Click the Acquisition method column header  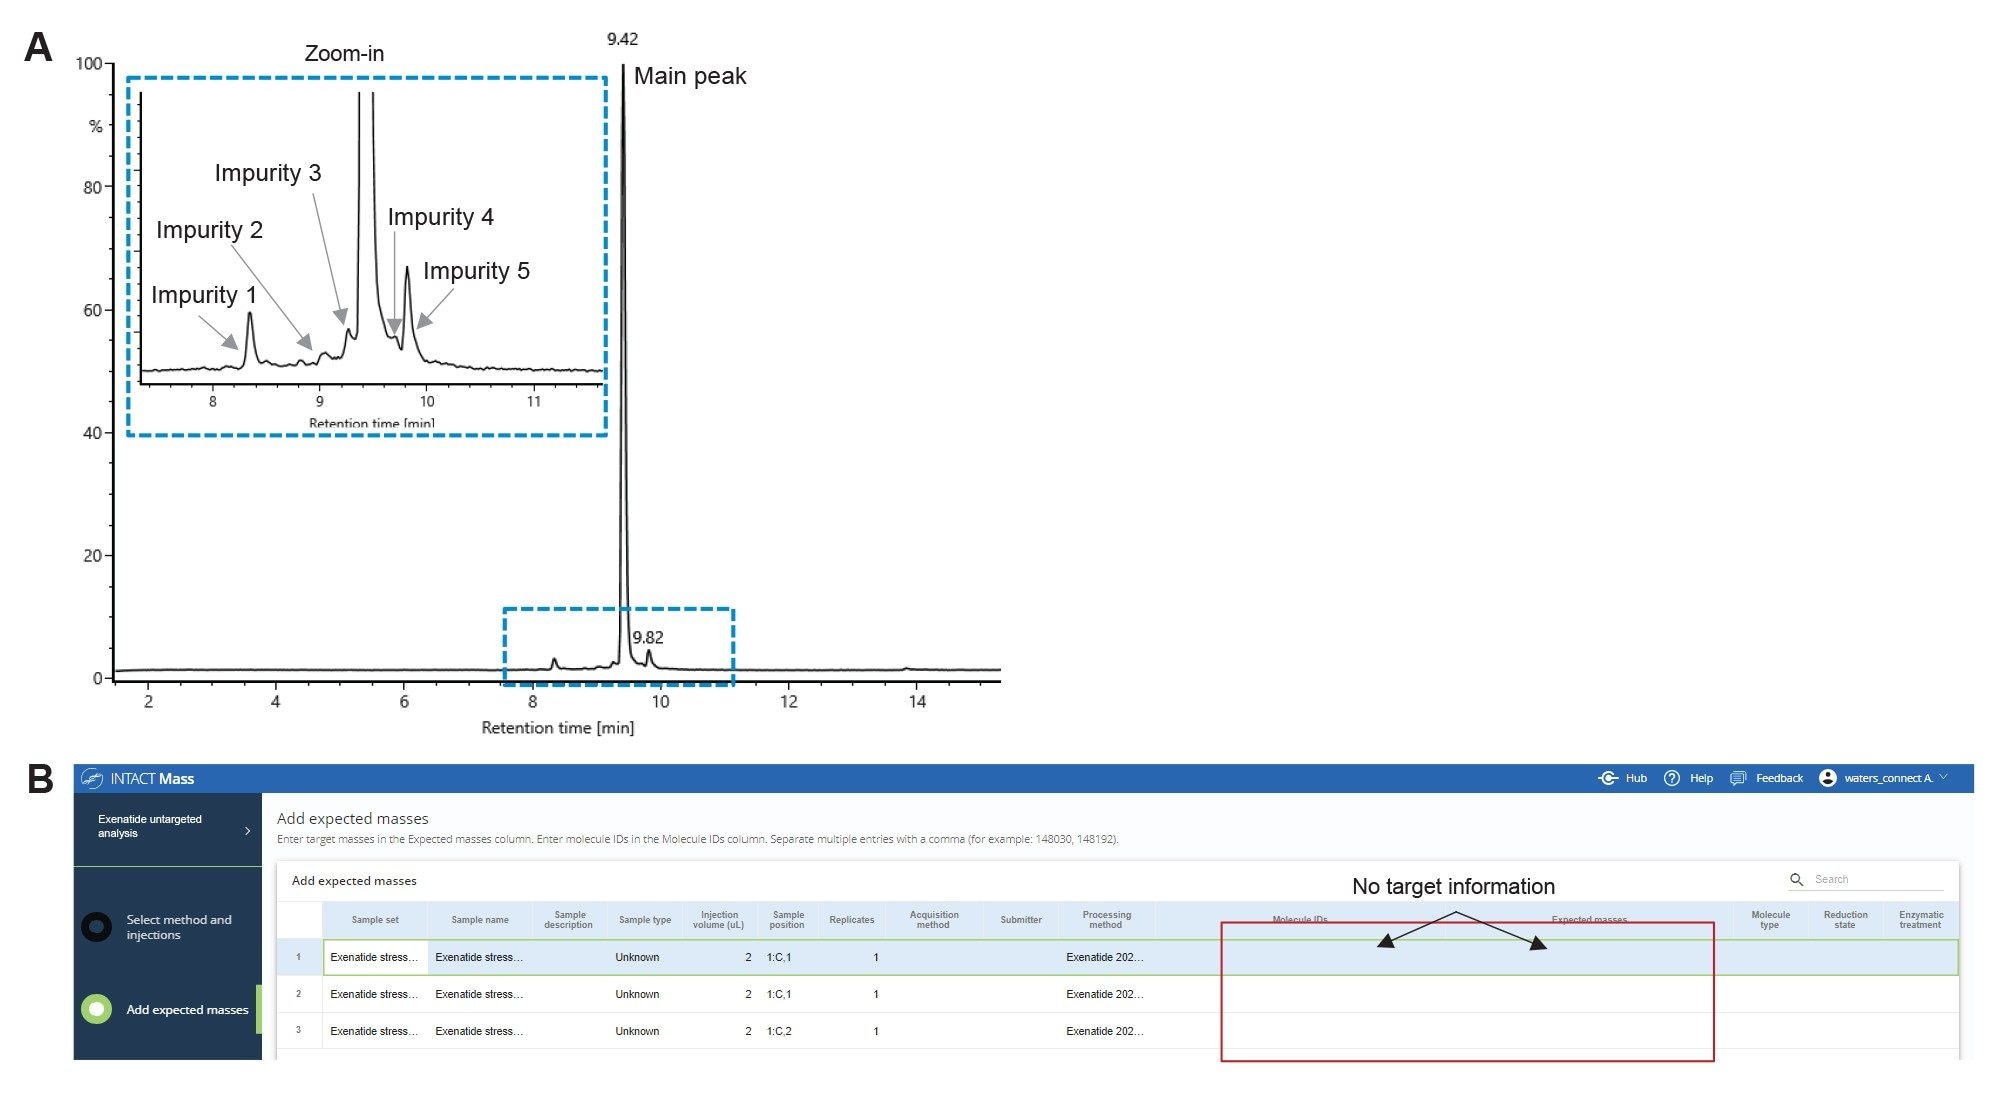point(934,920)
